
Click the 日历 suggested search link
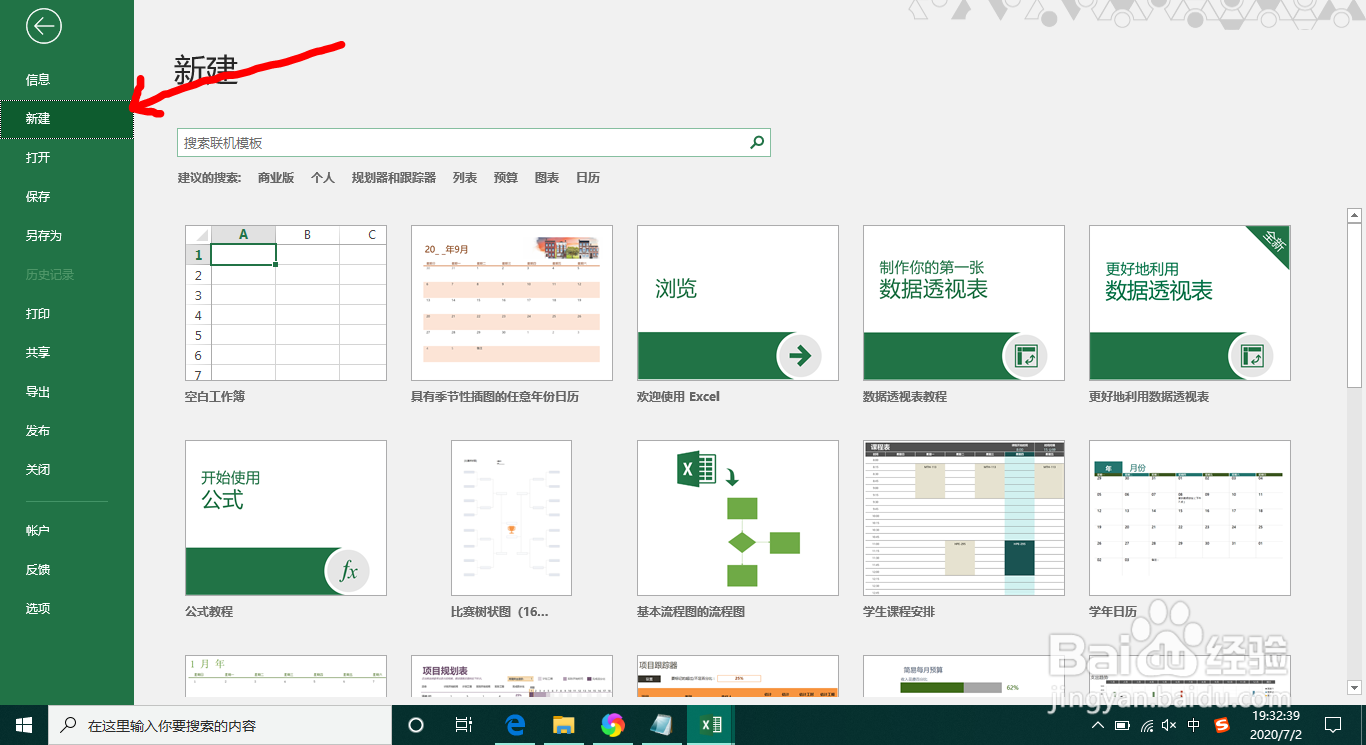tap(587, 177)
